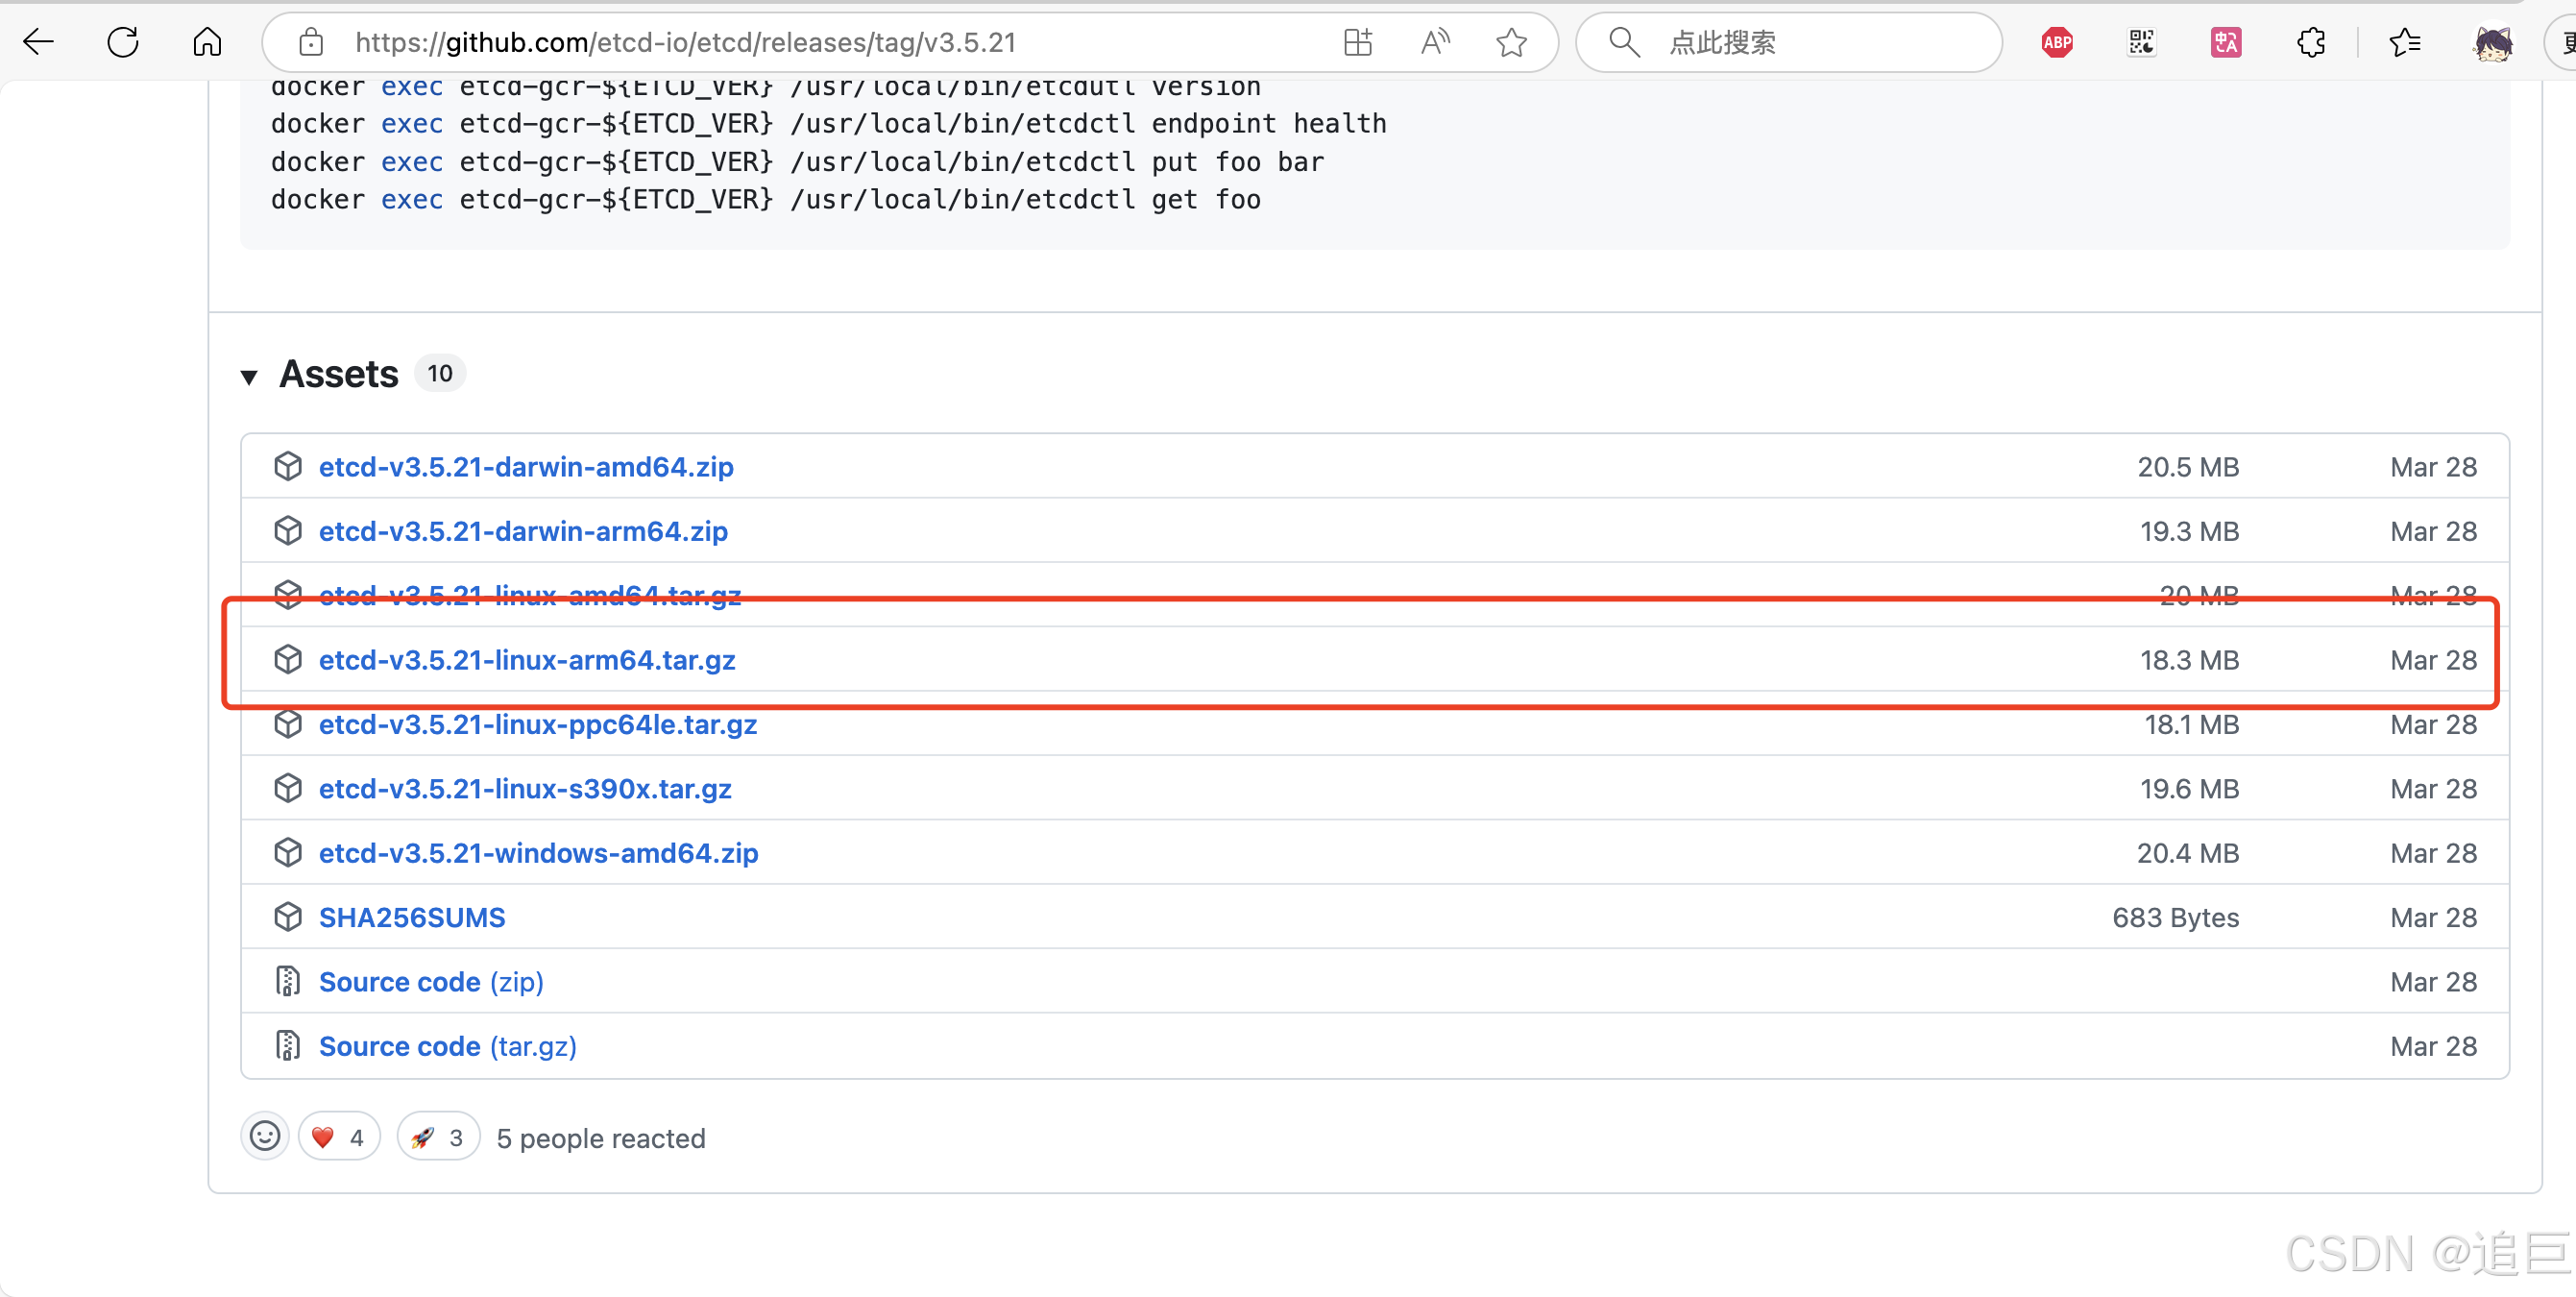Download Source code (tar.gz)
This screenshot has height=1297, width=2576.
click(447, 1046)
